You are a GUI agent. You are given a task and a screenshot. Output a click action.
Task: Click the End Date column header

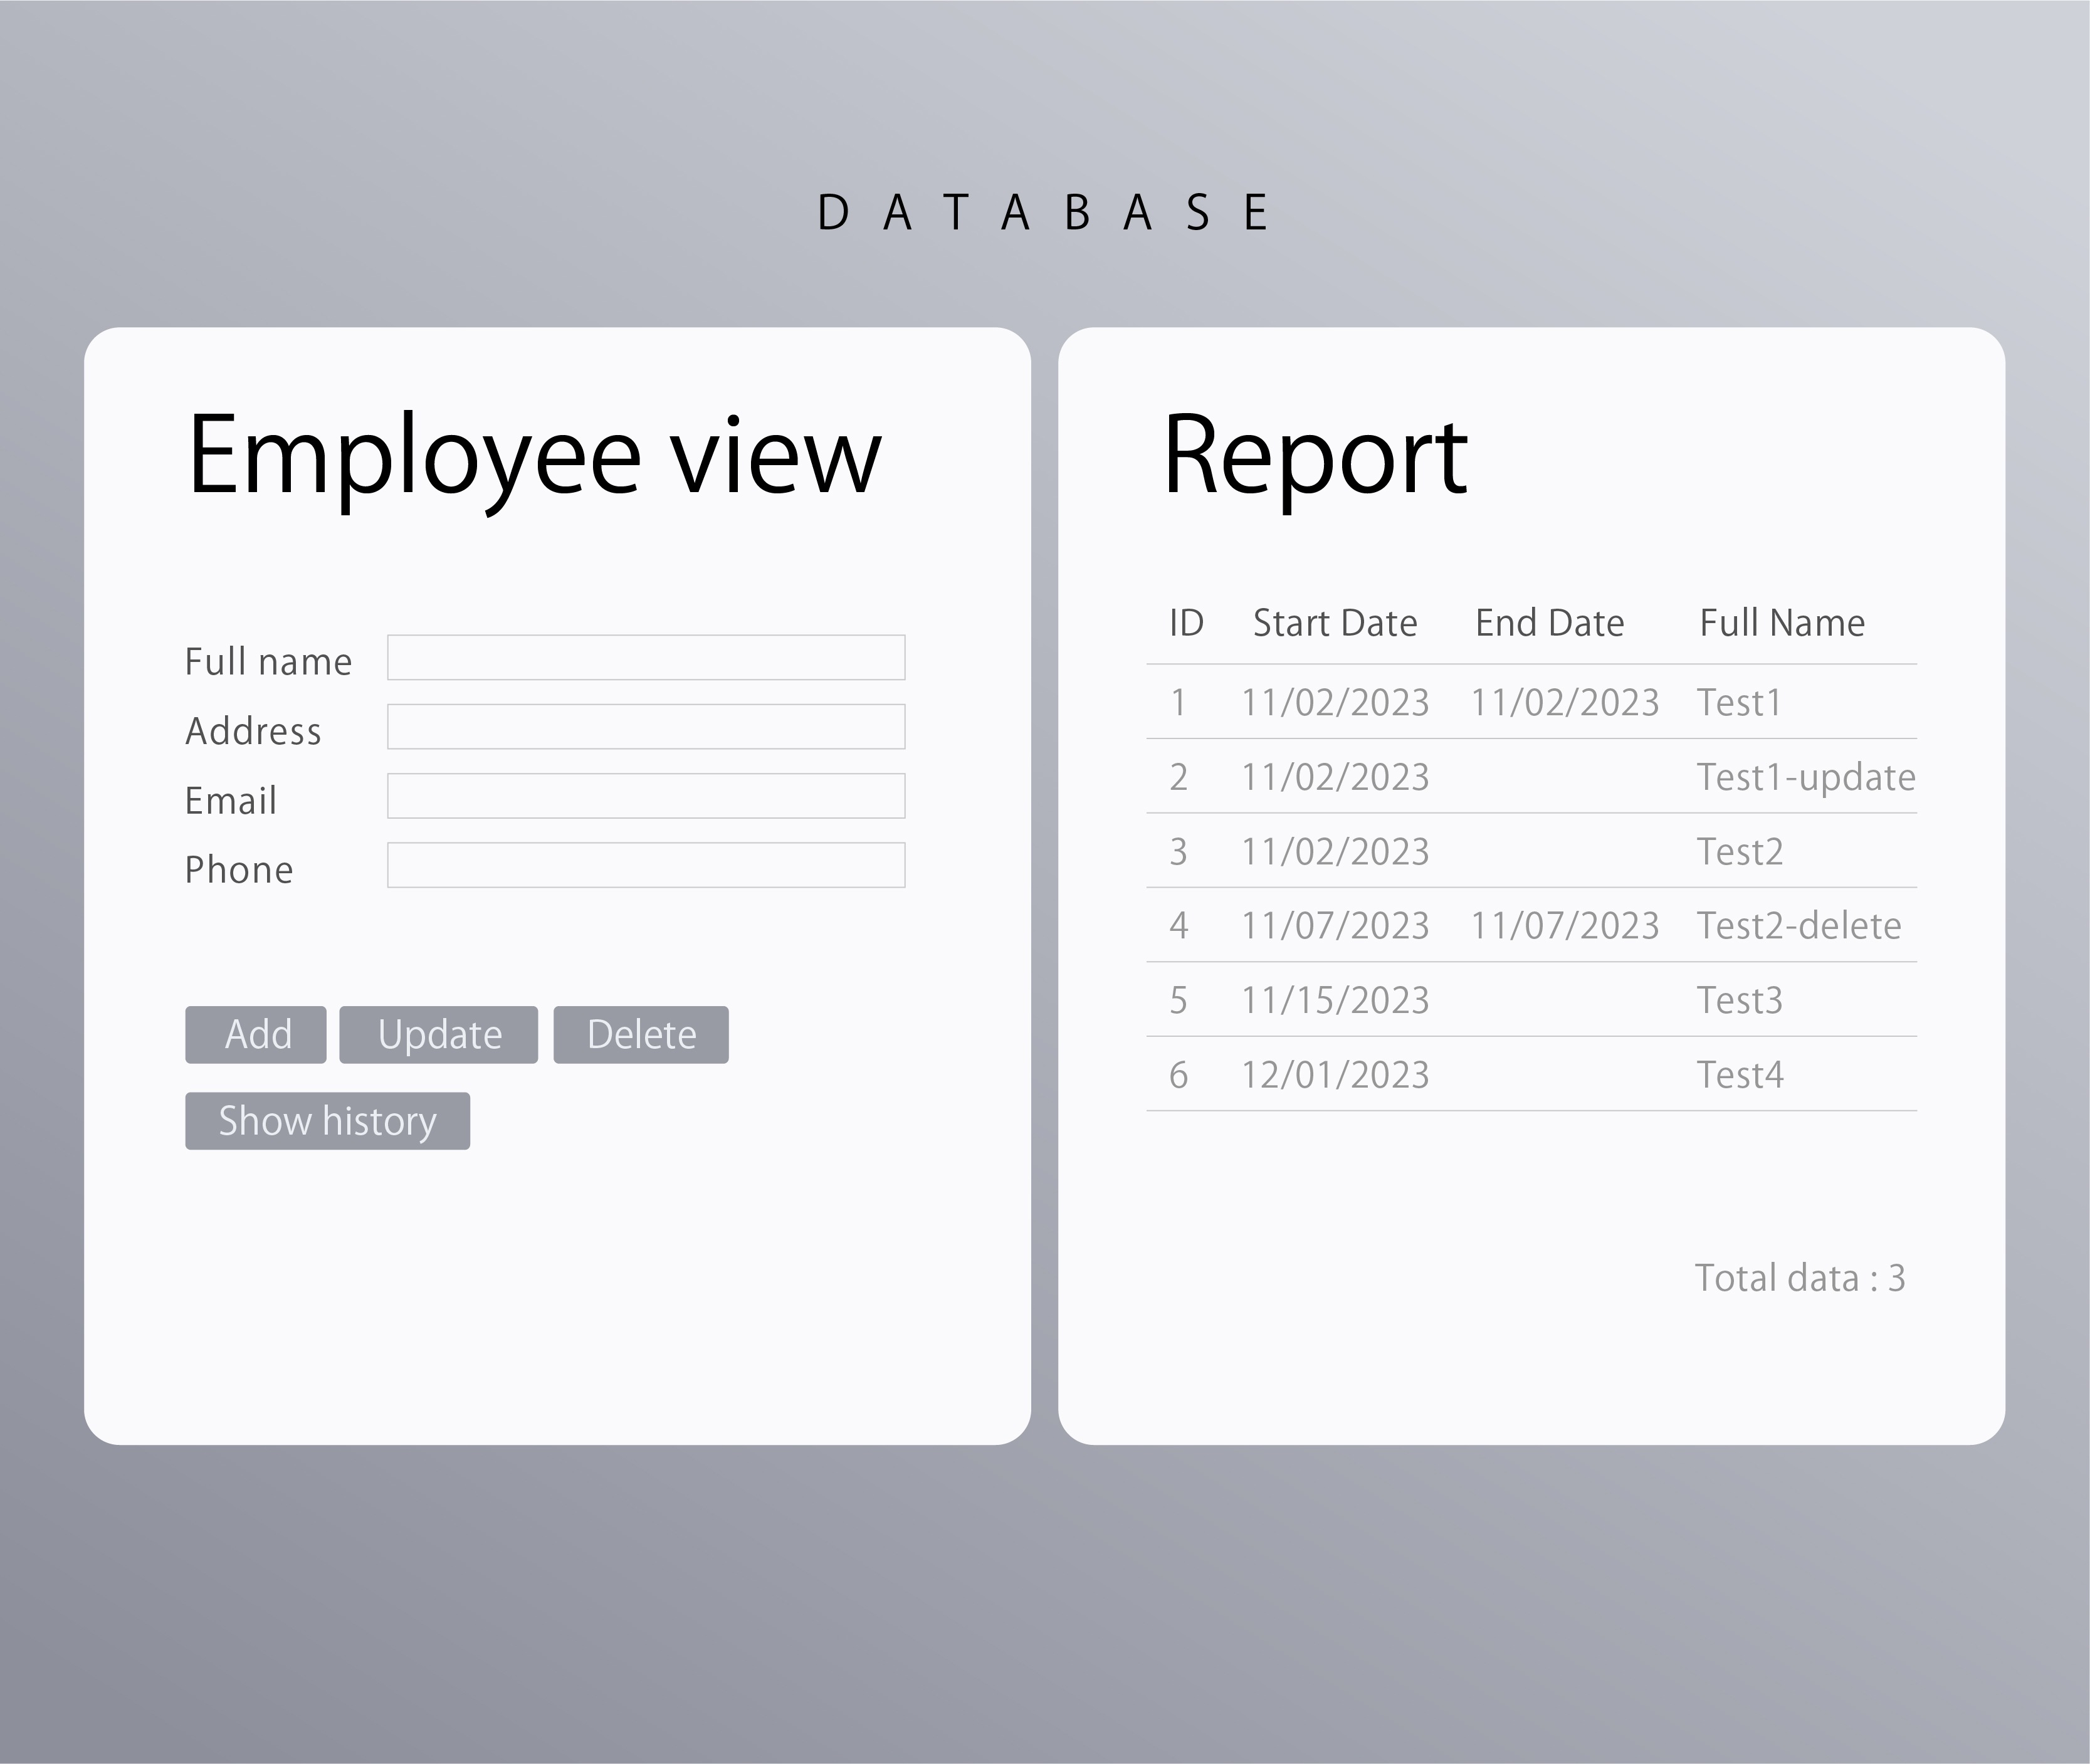1549,623
